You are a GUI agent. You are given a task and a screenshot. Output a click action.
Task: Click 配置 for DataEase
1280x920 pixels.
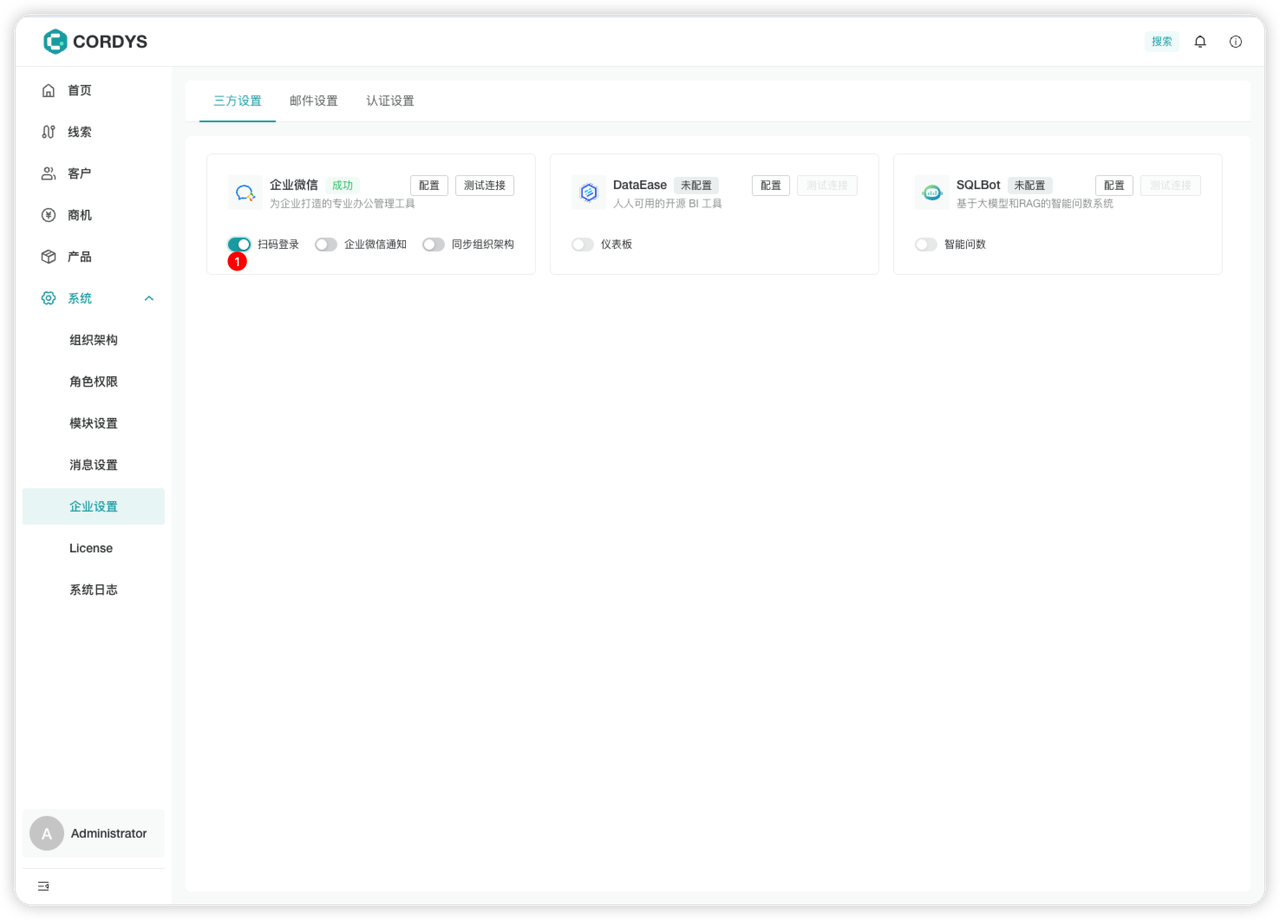[x=771, y=186]
